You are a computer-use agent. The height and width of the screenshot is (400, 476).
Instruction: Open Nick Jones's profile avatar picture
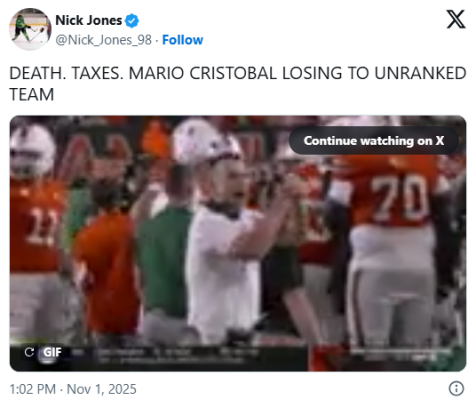point(30,30)
